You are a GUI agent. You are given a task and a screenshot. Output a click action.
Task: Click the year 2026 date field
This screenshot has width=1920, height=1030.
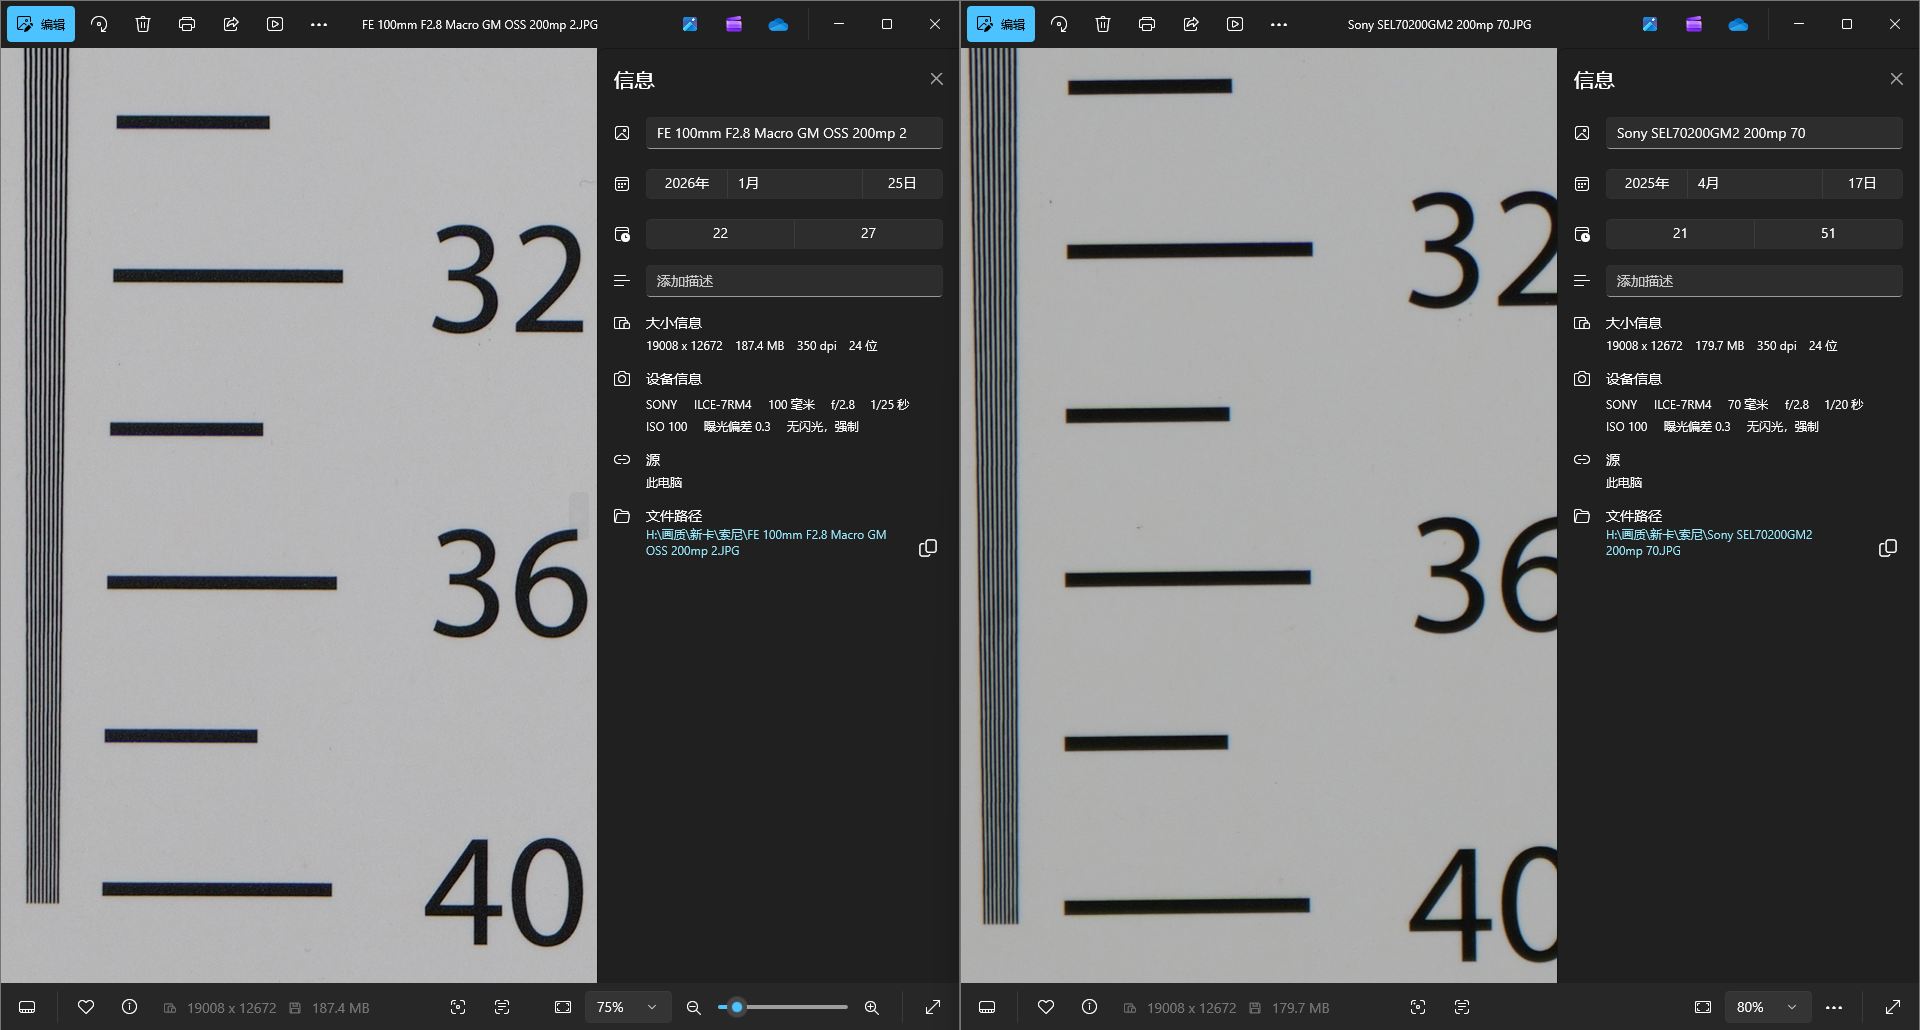[x=686, y=183]
